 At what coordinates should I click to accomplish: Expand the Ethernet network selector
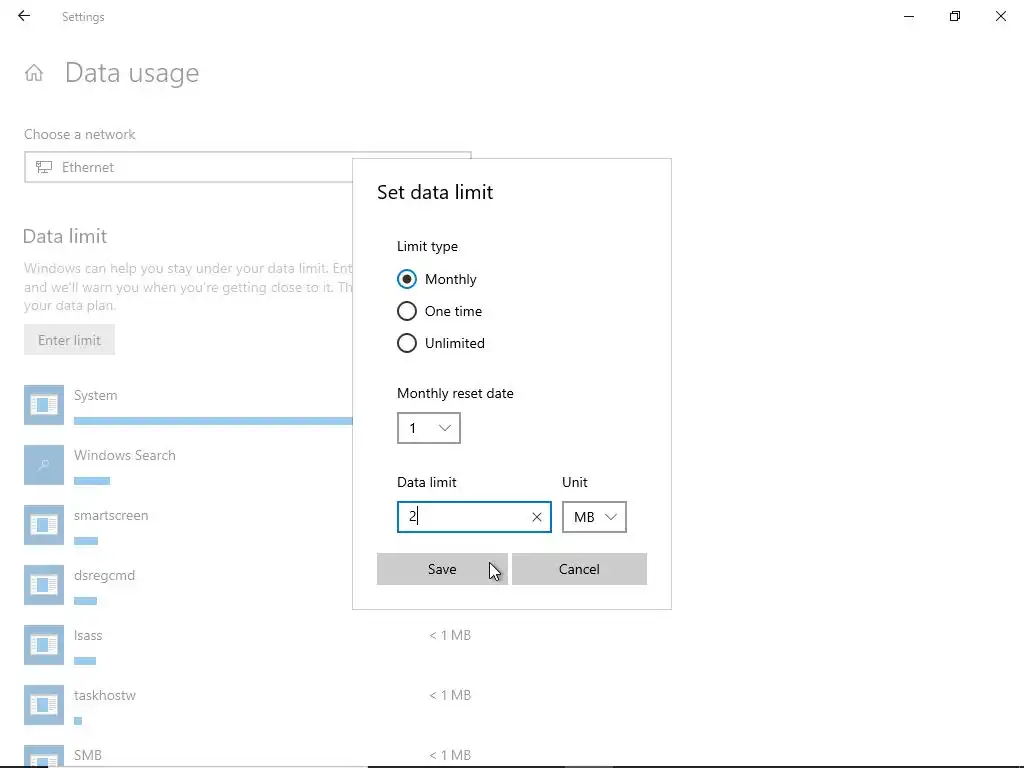(190, 167)
